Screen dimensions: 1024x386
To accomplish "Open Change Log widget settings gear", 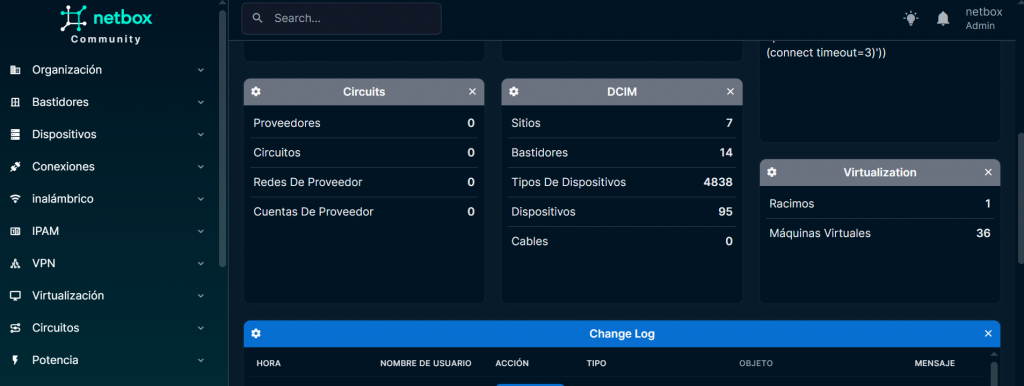I will click(x=256, y=334).
